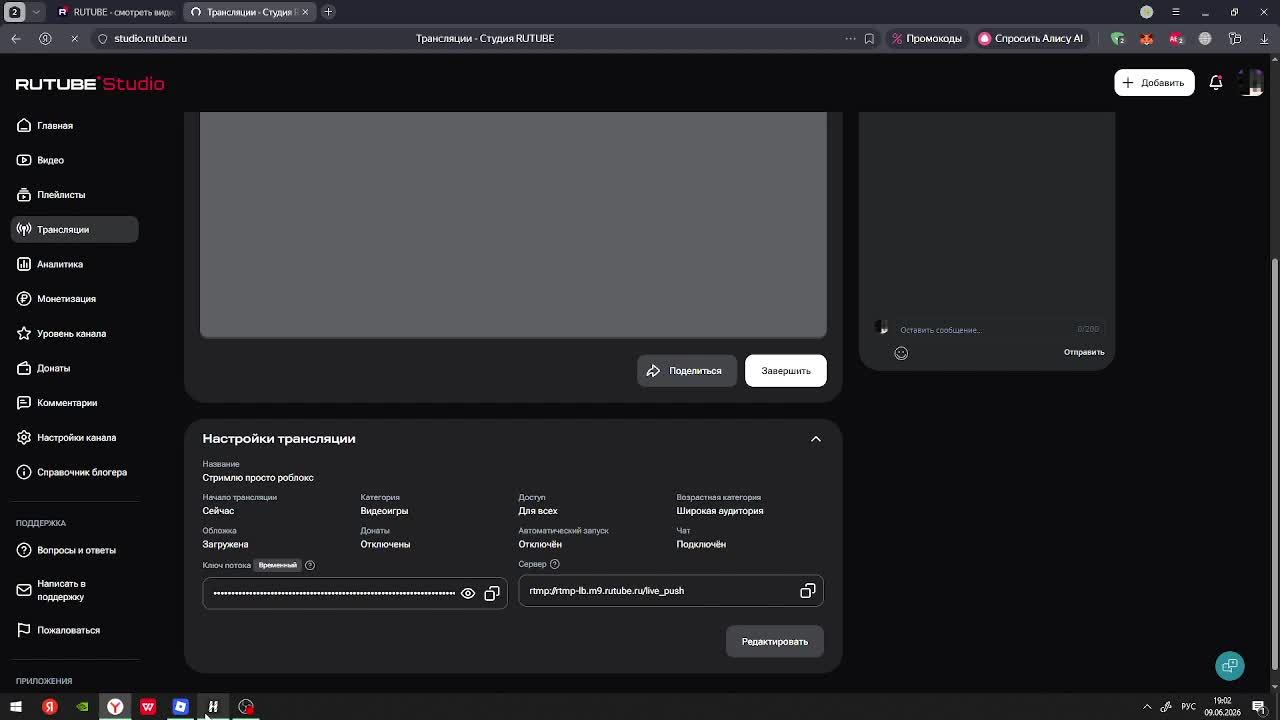Click the Вопросы и ответы question icon
The width and height of the screenshot is (1280, 720).
tap(24, 550)
